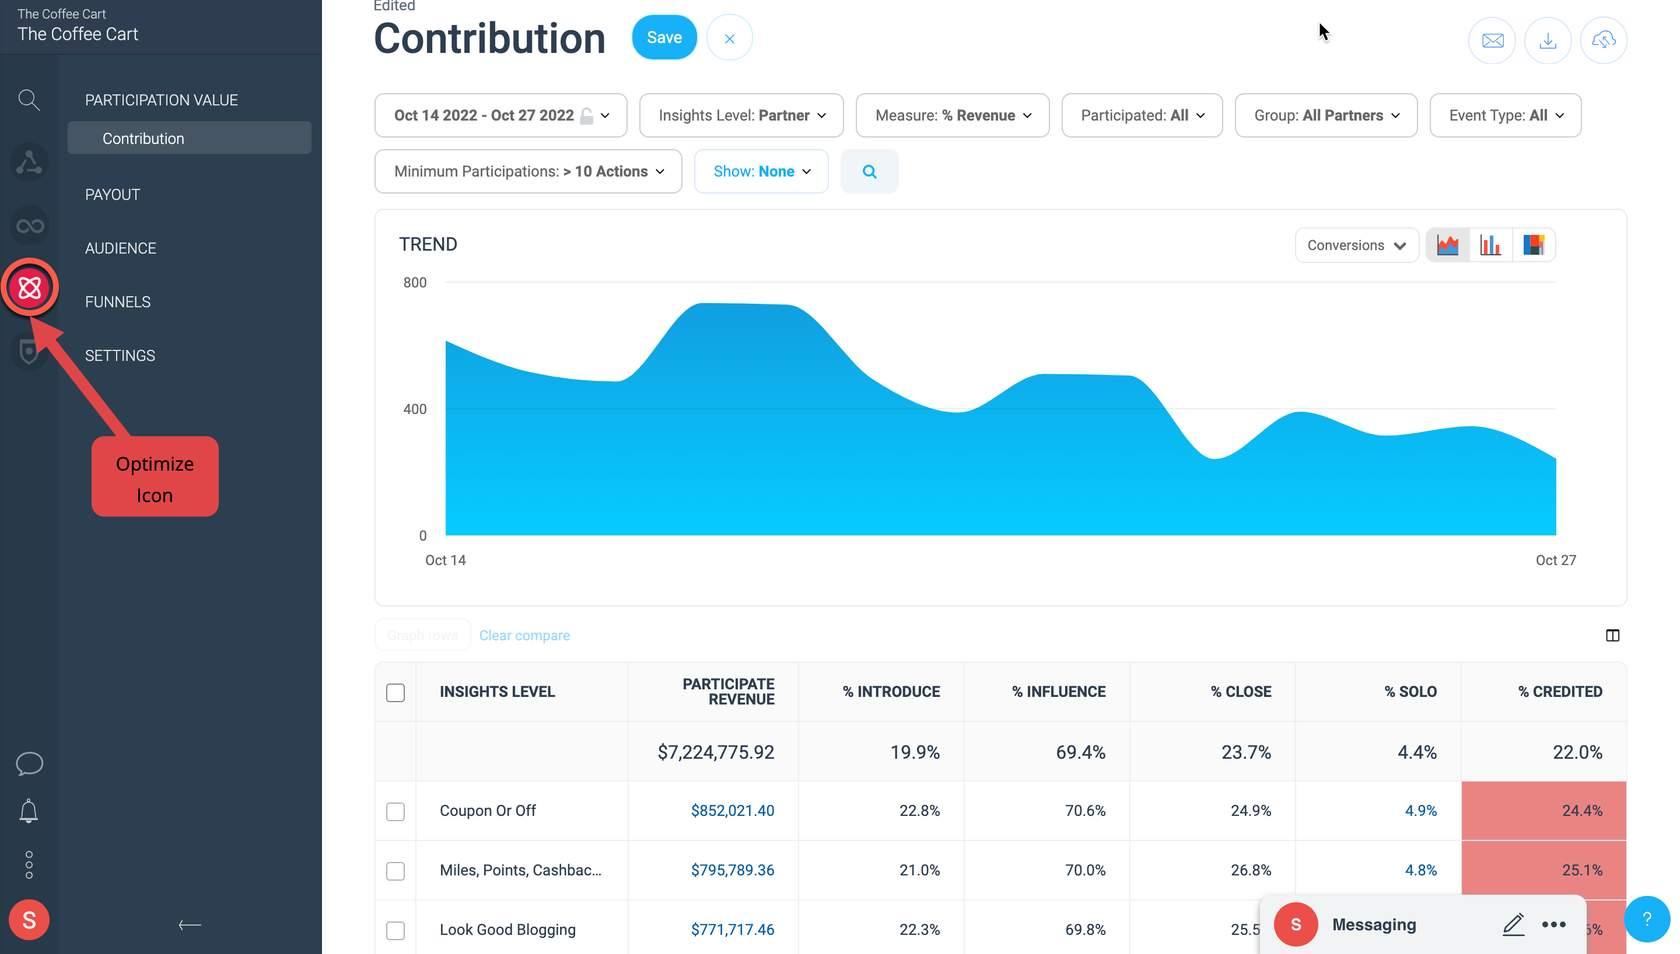Open the Measure: % Revenue dropdown
1680x954 pixels.
coord(953,116)
